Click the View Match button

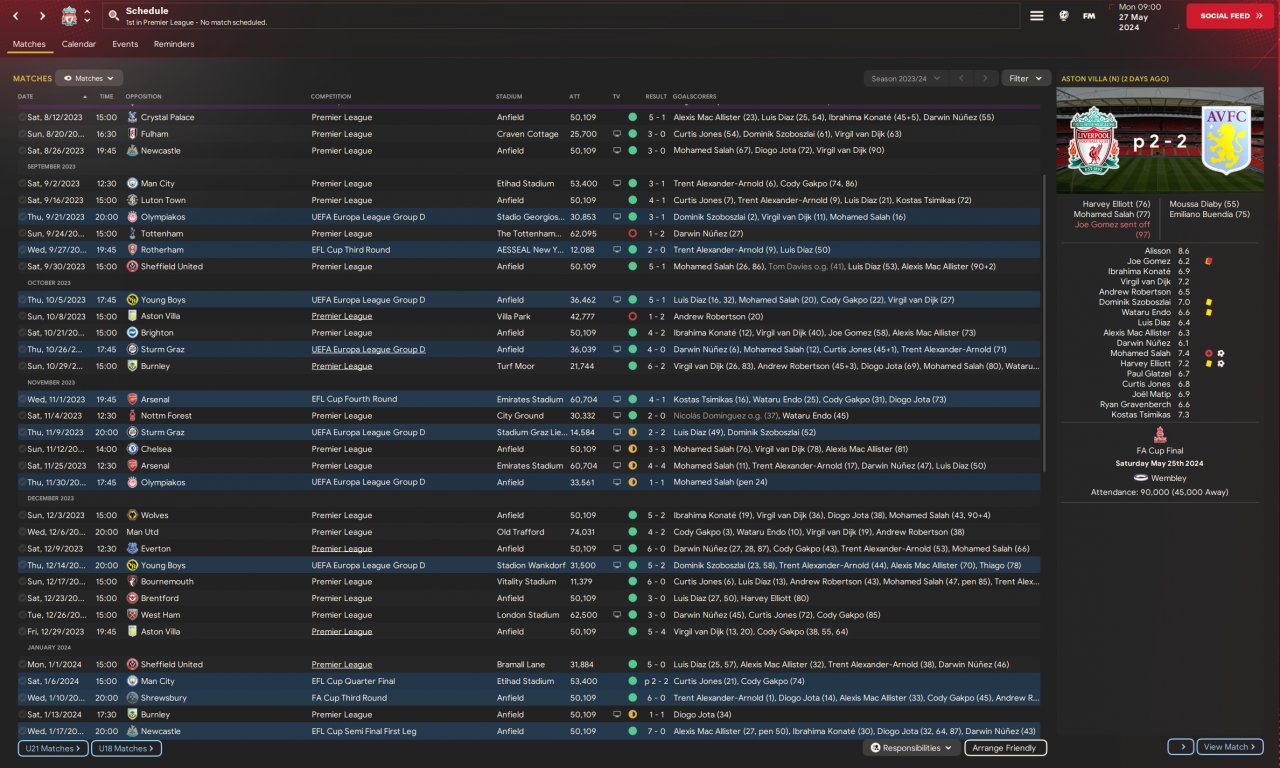coord(1230,747)
